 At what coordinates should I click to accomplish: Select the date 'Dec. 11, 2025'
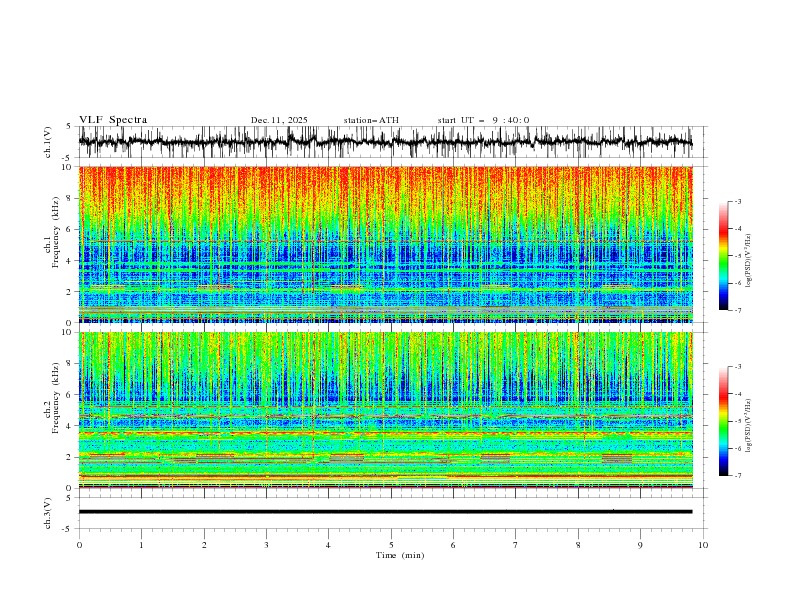coord(279,120)
